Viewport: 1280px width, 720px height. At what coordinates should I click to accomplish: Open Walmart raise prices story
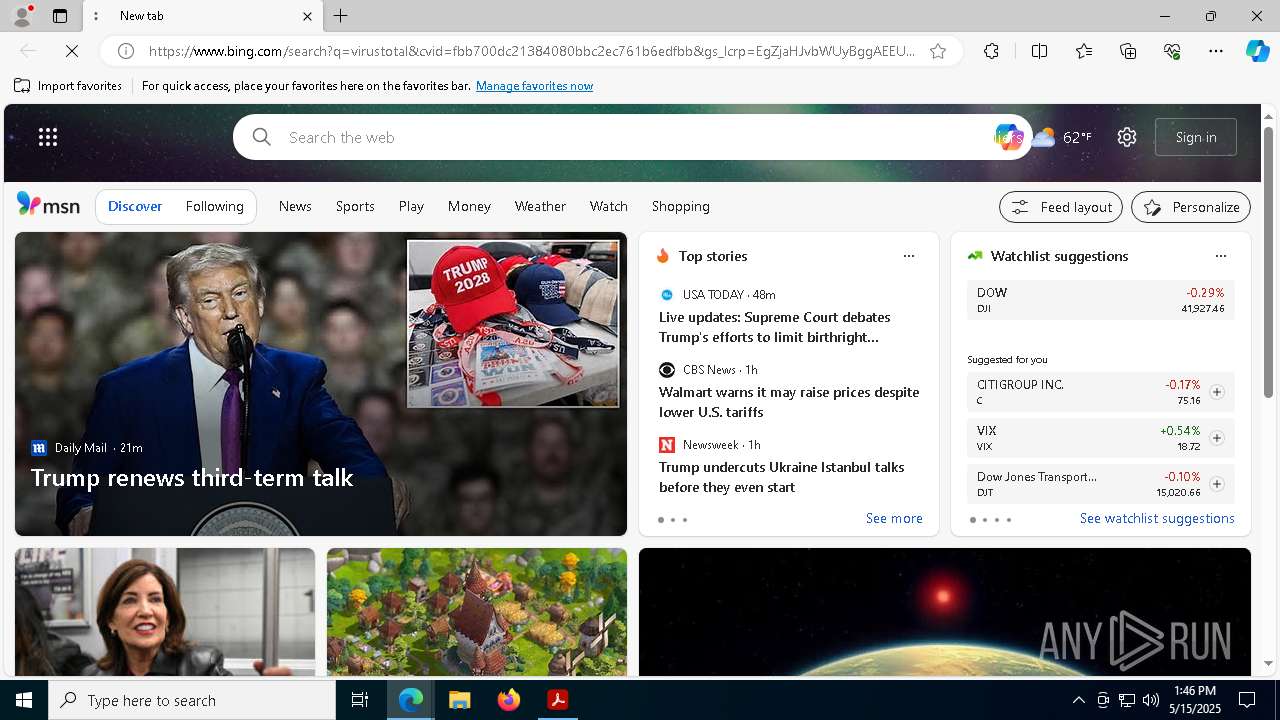789,402
